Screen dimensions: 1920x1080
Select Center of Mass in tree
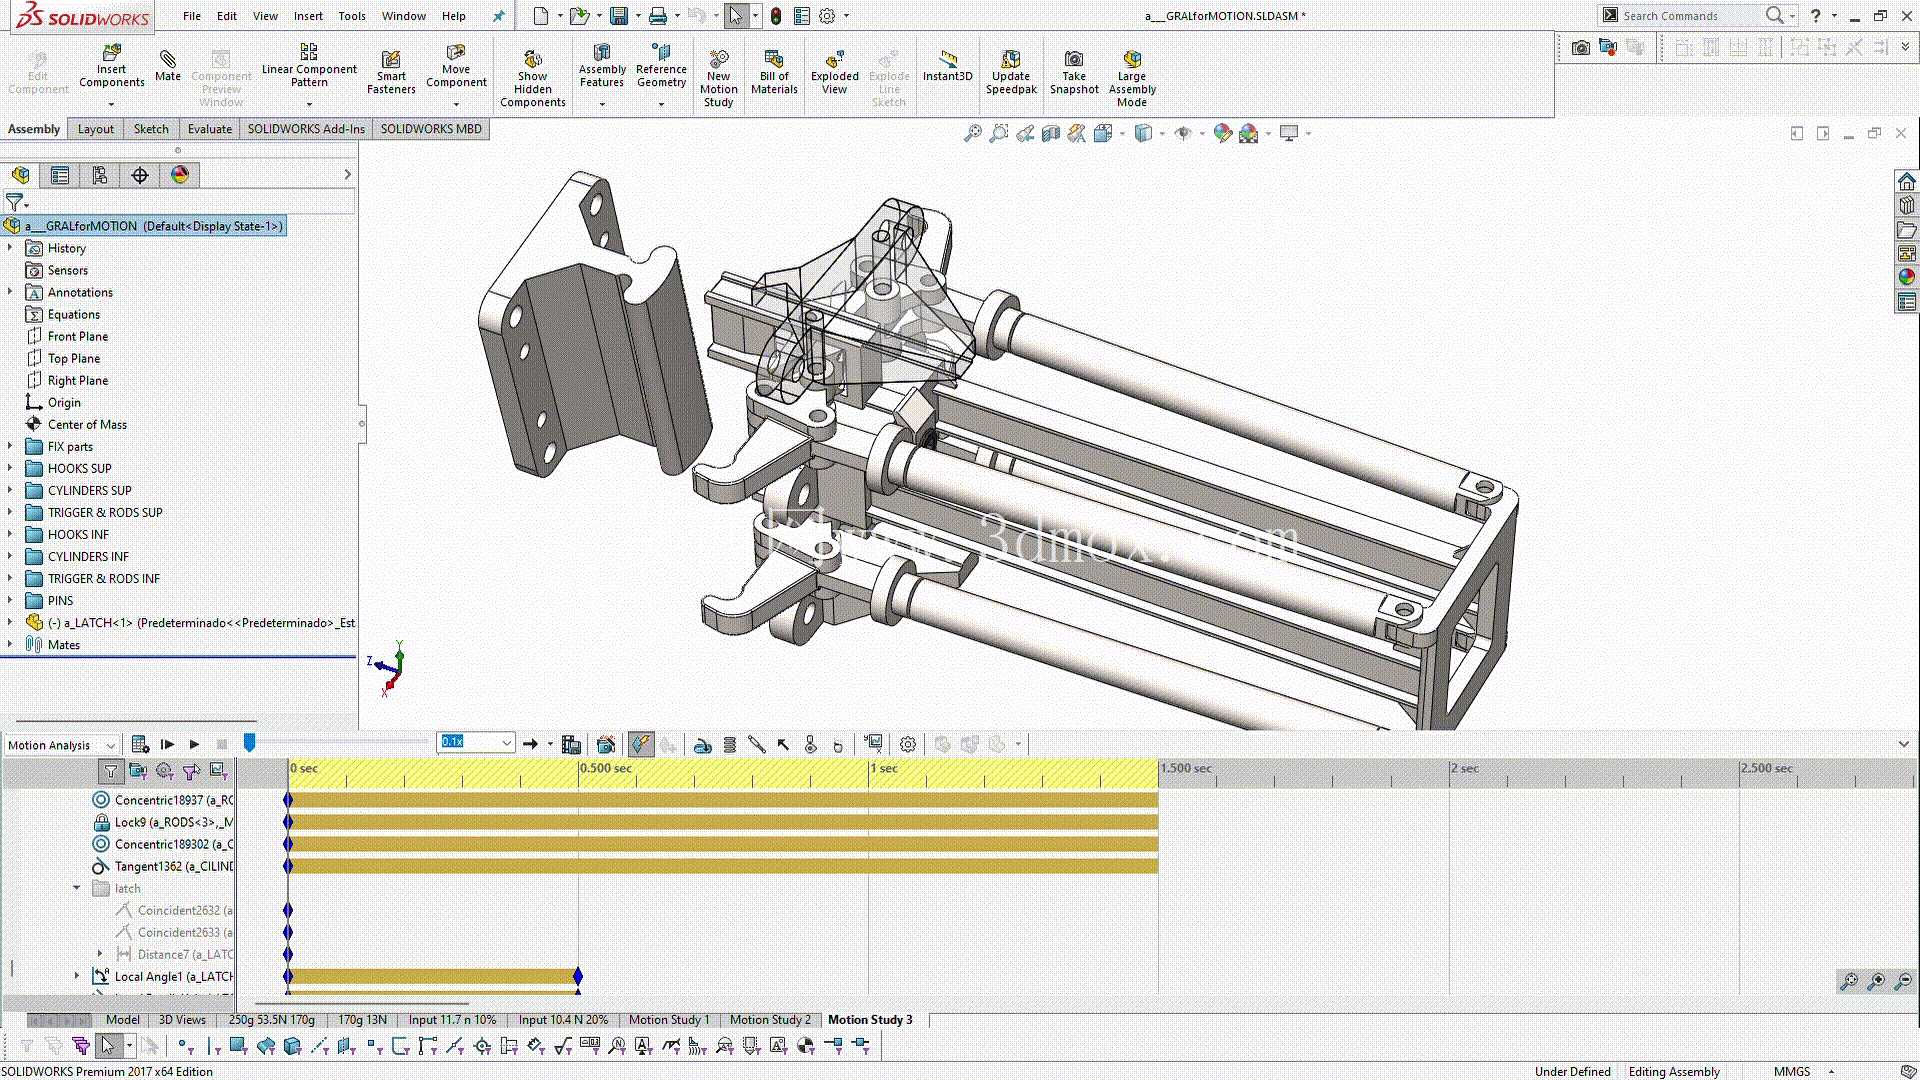[87, 424]
